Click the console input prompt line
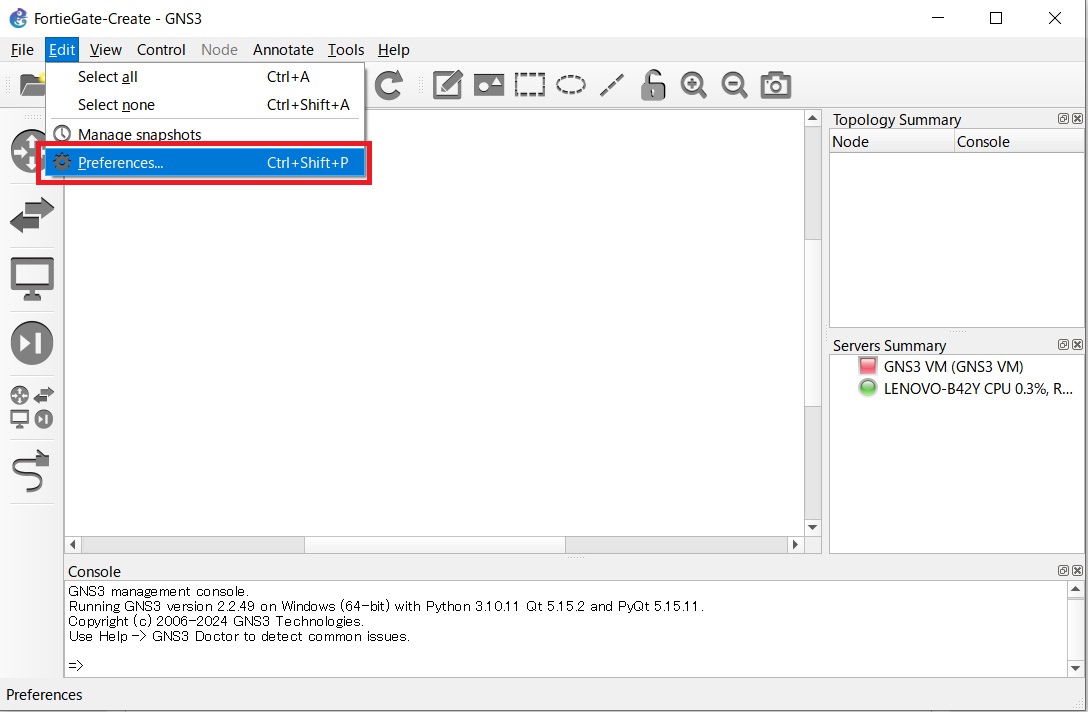The image size is (1088, 712). (x=76, y=666)
